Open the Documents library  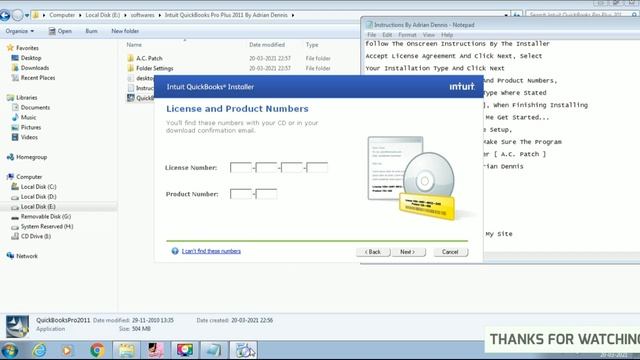click(35, 107)
